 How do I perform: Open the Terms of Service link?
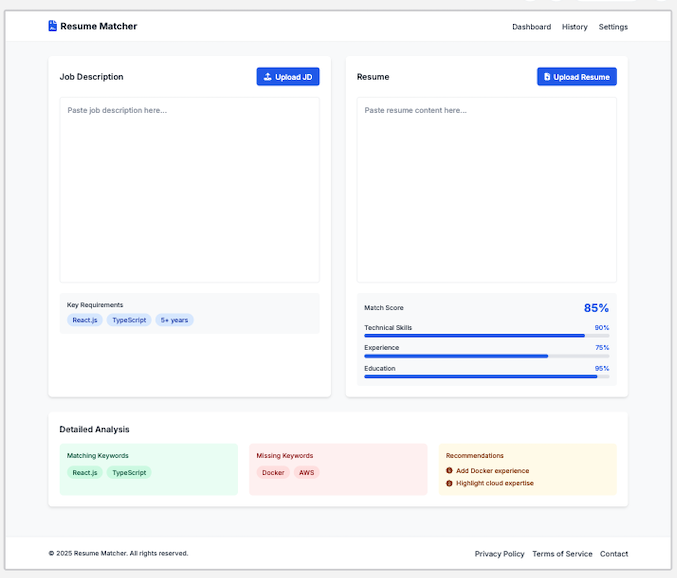coord(562,554)
